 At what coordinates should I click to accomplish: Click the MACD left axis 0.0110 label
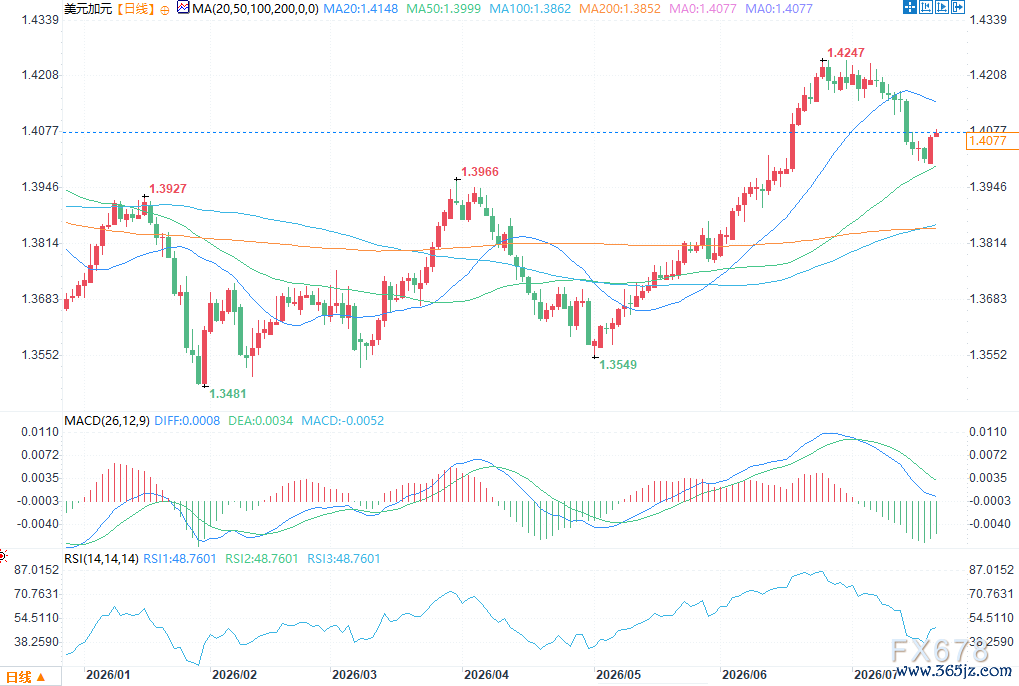pyautogui.click(x=40, y=432)
